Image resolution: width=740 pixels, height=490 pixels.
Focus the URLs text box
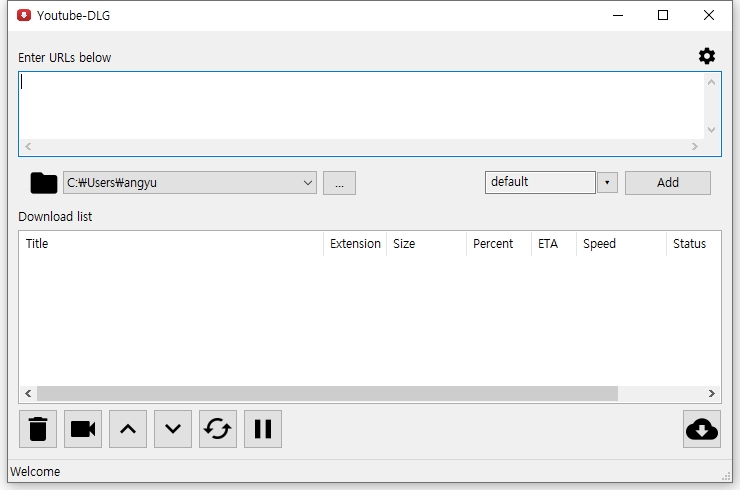(362, 106)
